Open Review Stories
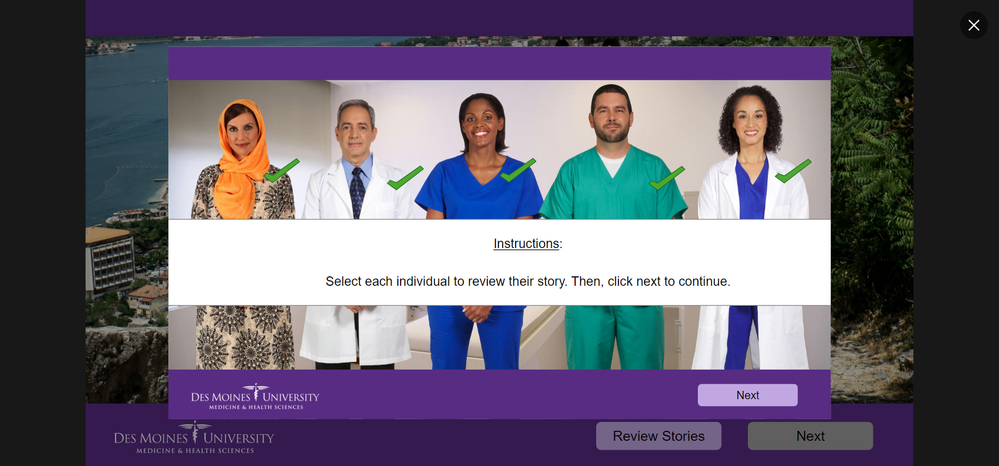Screen dimensions: 999x466 tap(659, 436)
